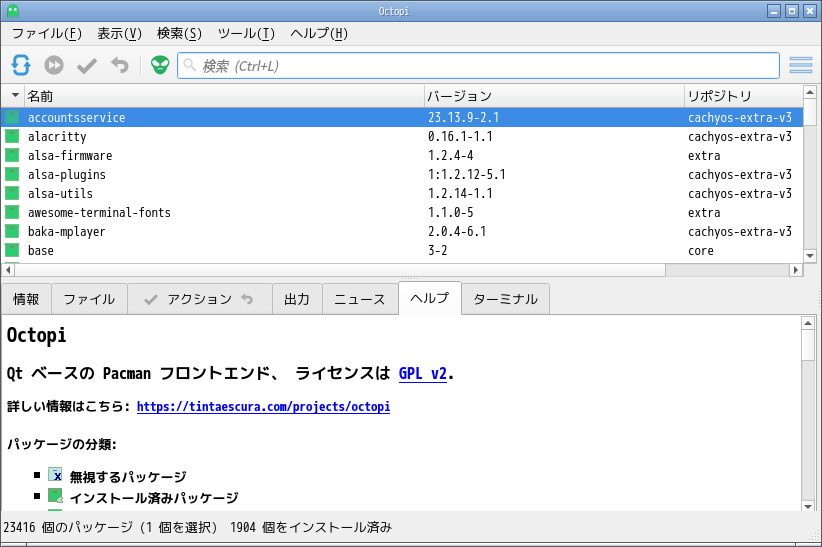Click installed status icon for alsa-utils
The image size is (822, 547).
click(12, 193)
